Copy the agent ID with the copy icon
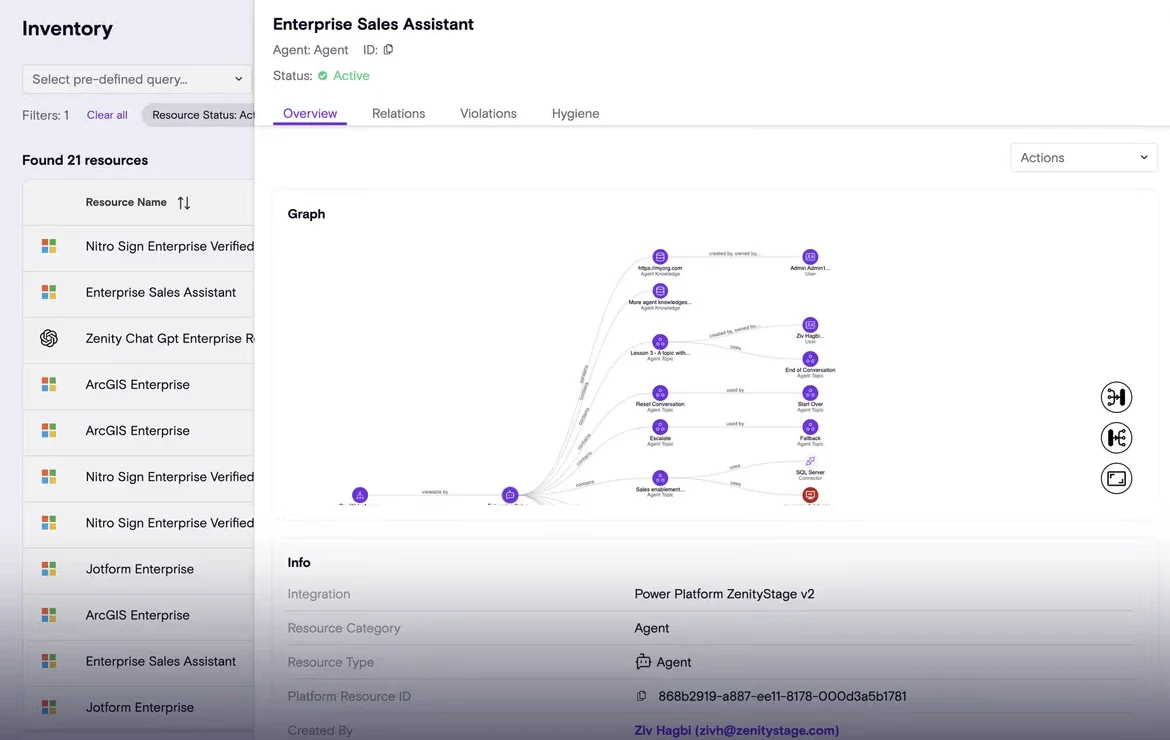Screen dimensions: 1170x740 (388, 50)
